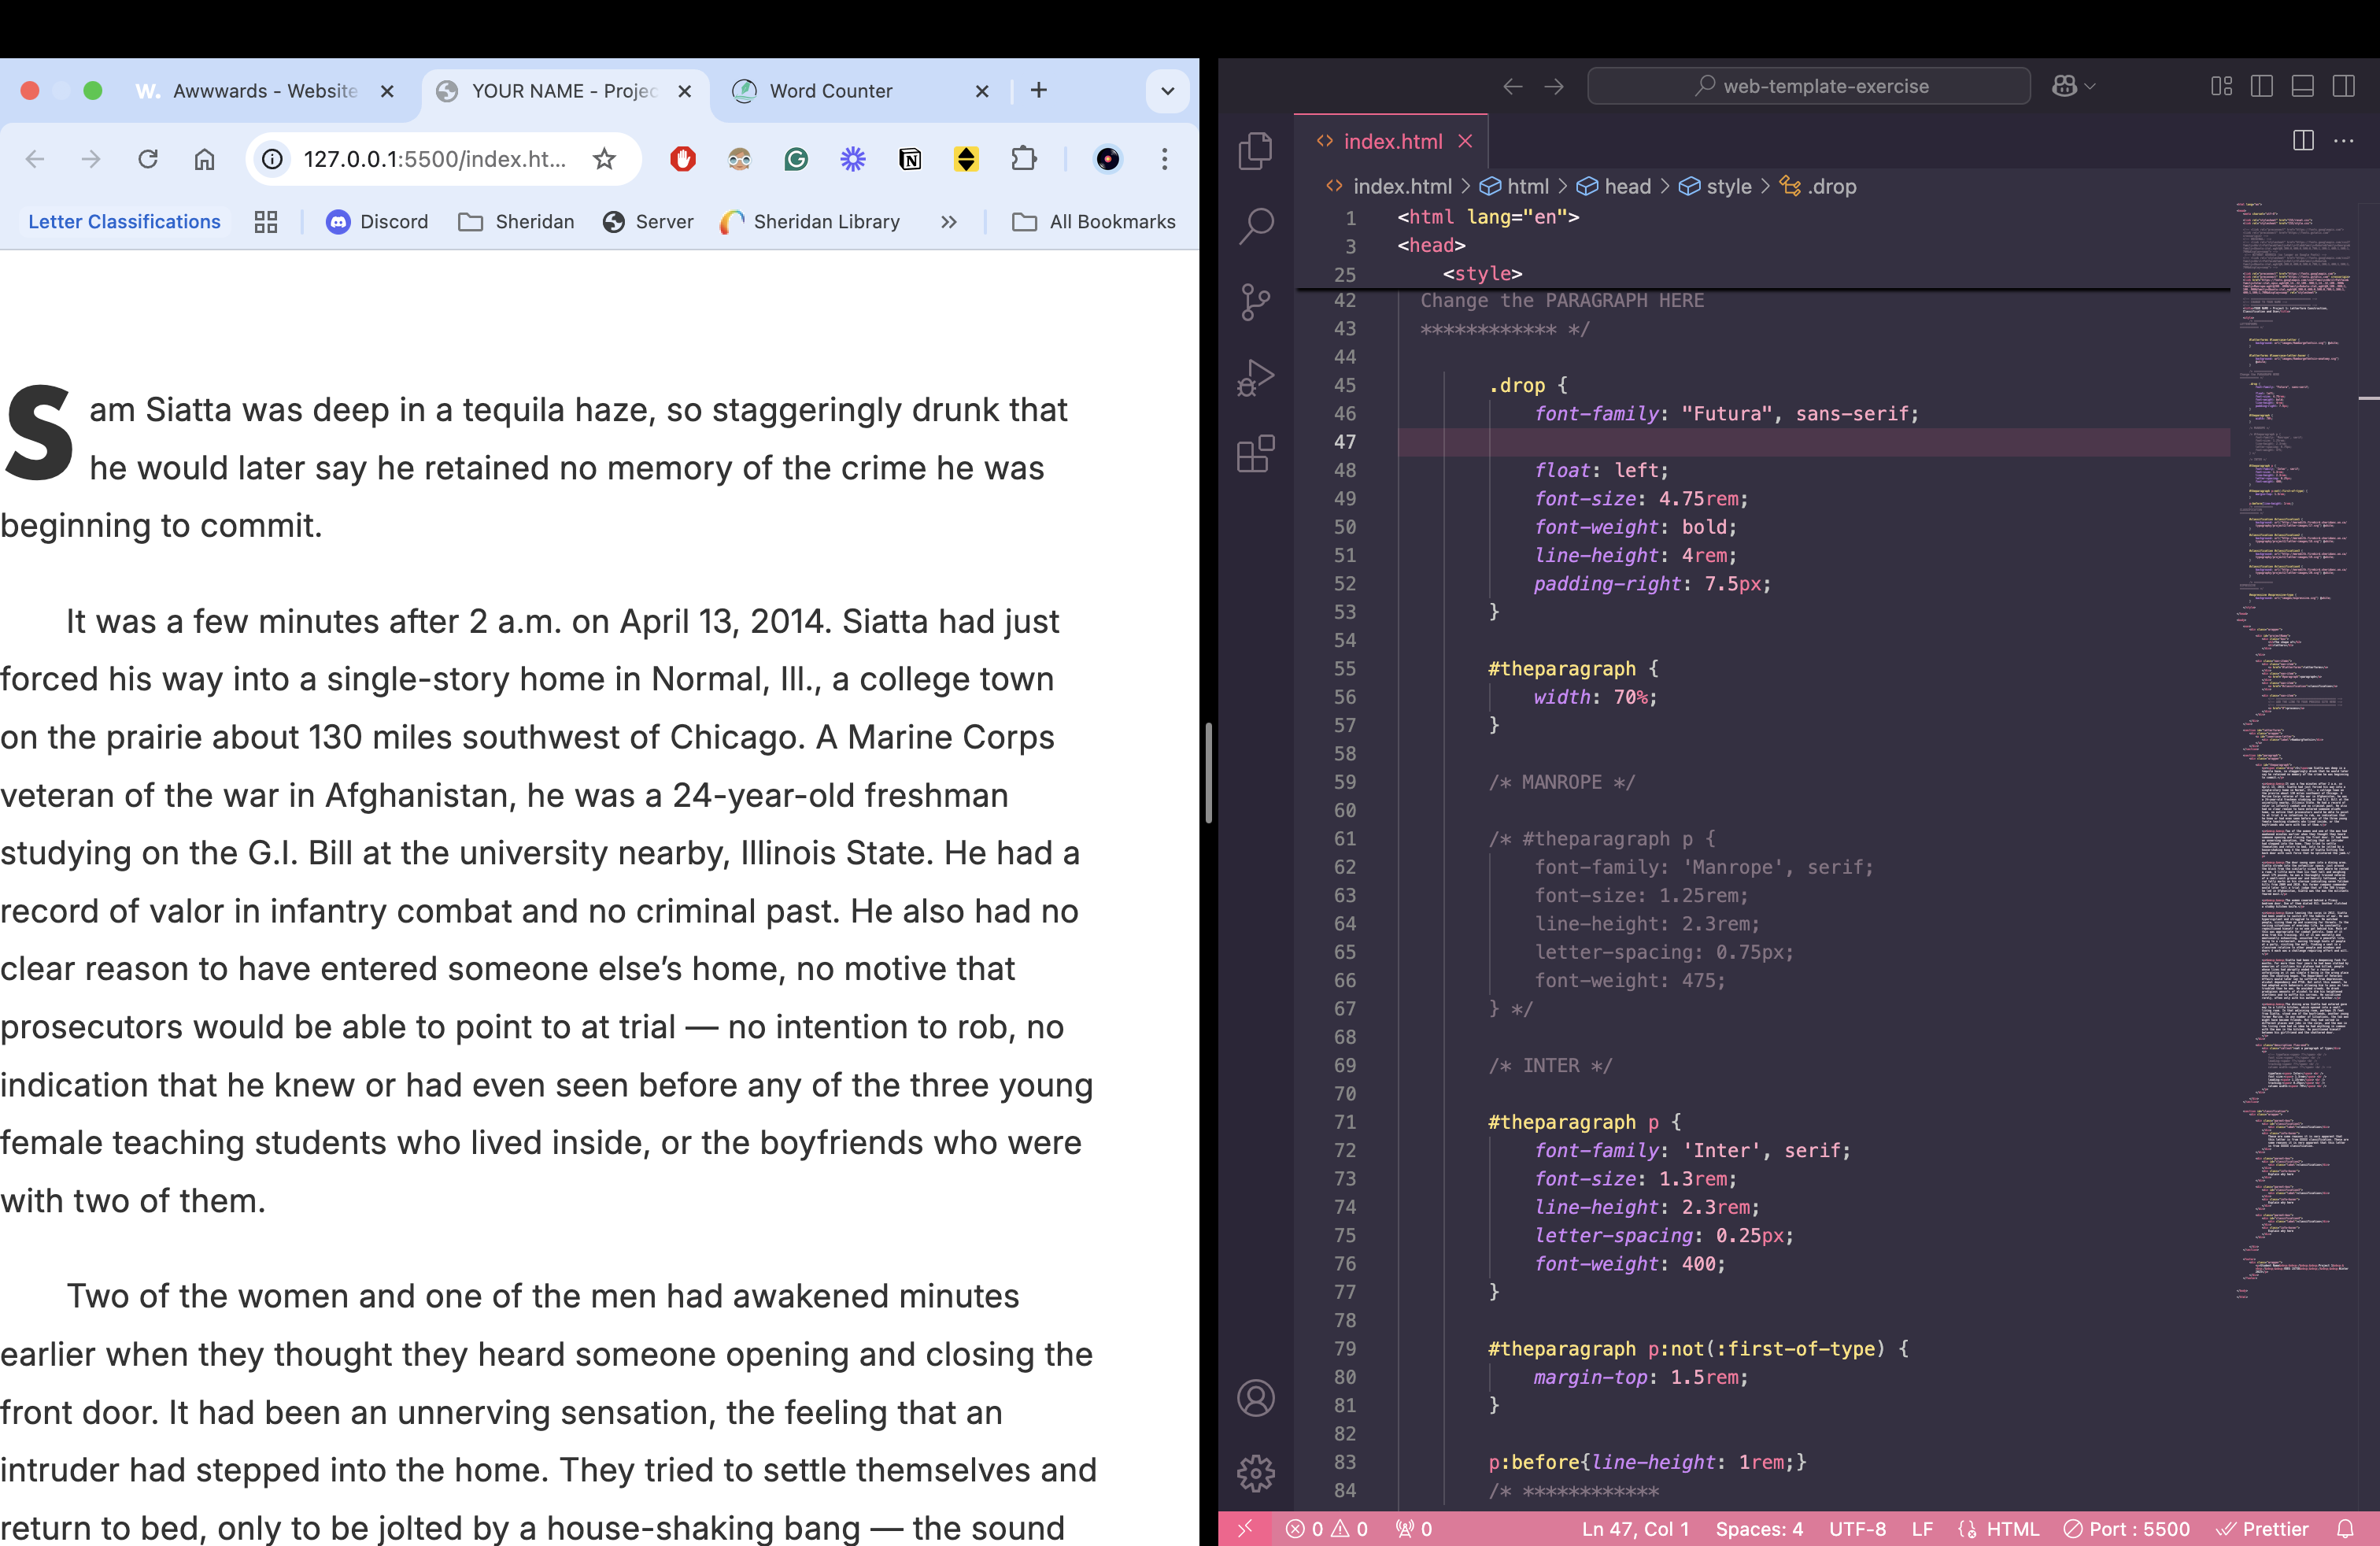Select the index.html editor tab
The height and width of the screenshot is (1546, 2380).
(1392, 141)
